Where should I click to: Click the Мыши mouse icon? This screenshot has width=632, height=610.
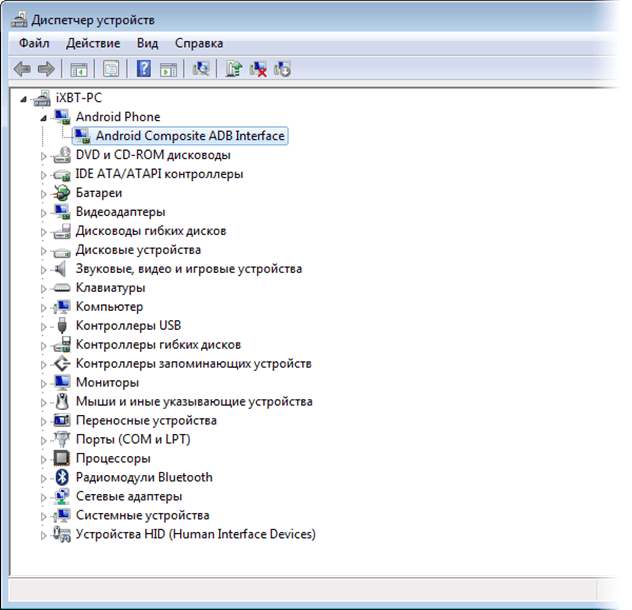62,401
